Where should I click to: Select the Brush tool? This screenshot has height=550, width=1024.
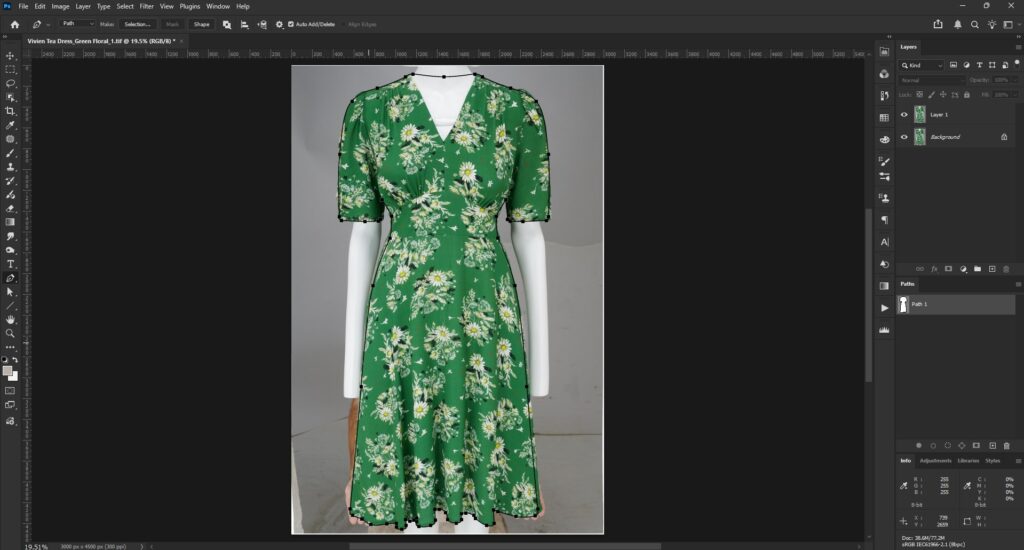click(x=10, y=153)
